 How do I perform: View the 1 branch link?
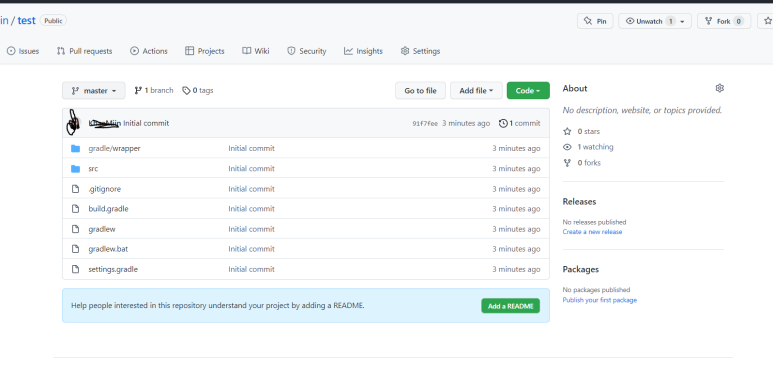[154, 91]
